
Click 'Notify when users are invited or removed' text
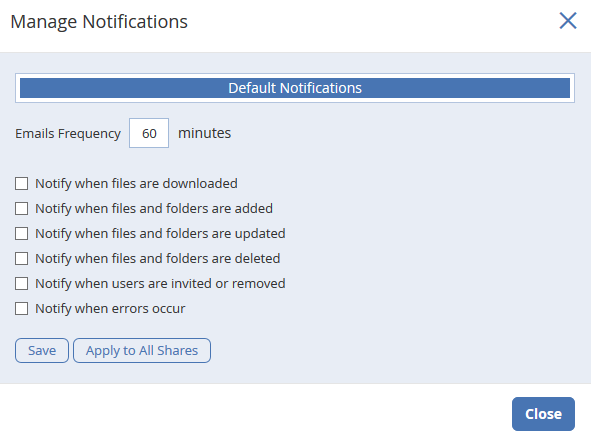click(160, 283)
